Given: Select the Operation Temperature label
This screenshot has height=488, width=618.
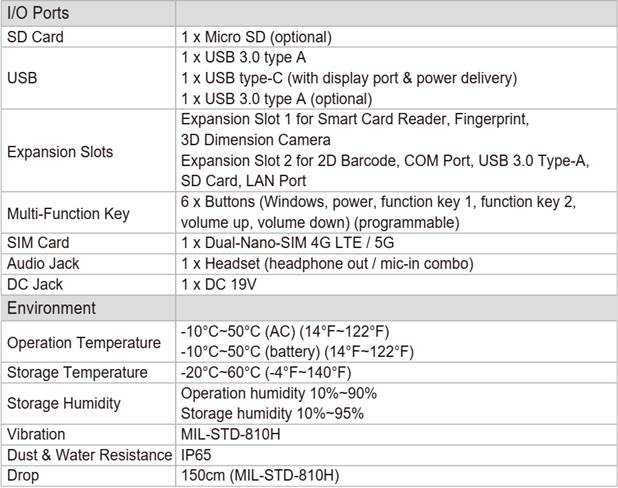Looking at the screenshot, I should pos(84,343).
